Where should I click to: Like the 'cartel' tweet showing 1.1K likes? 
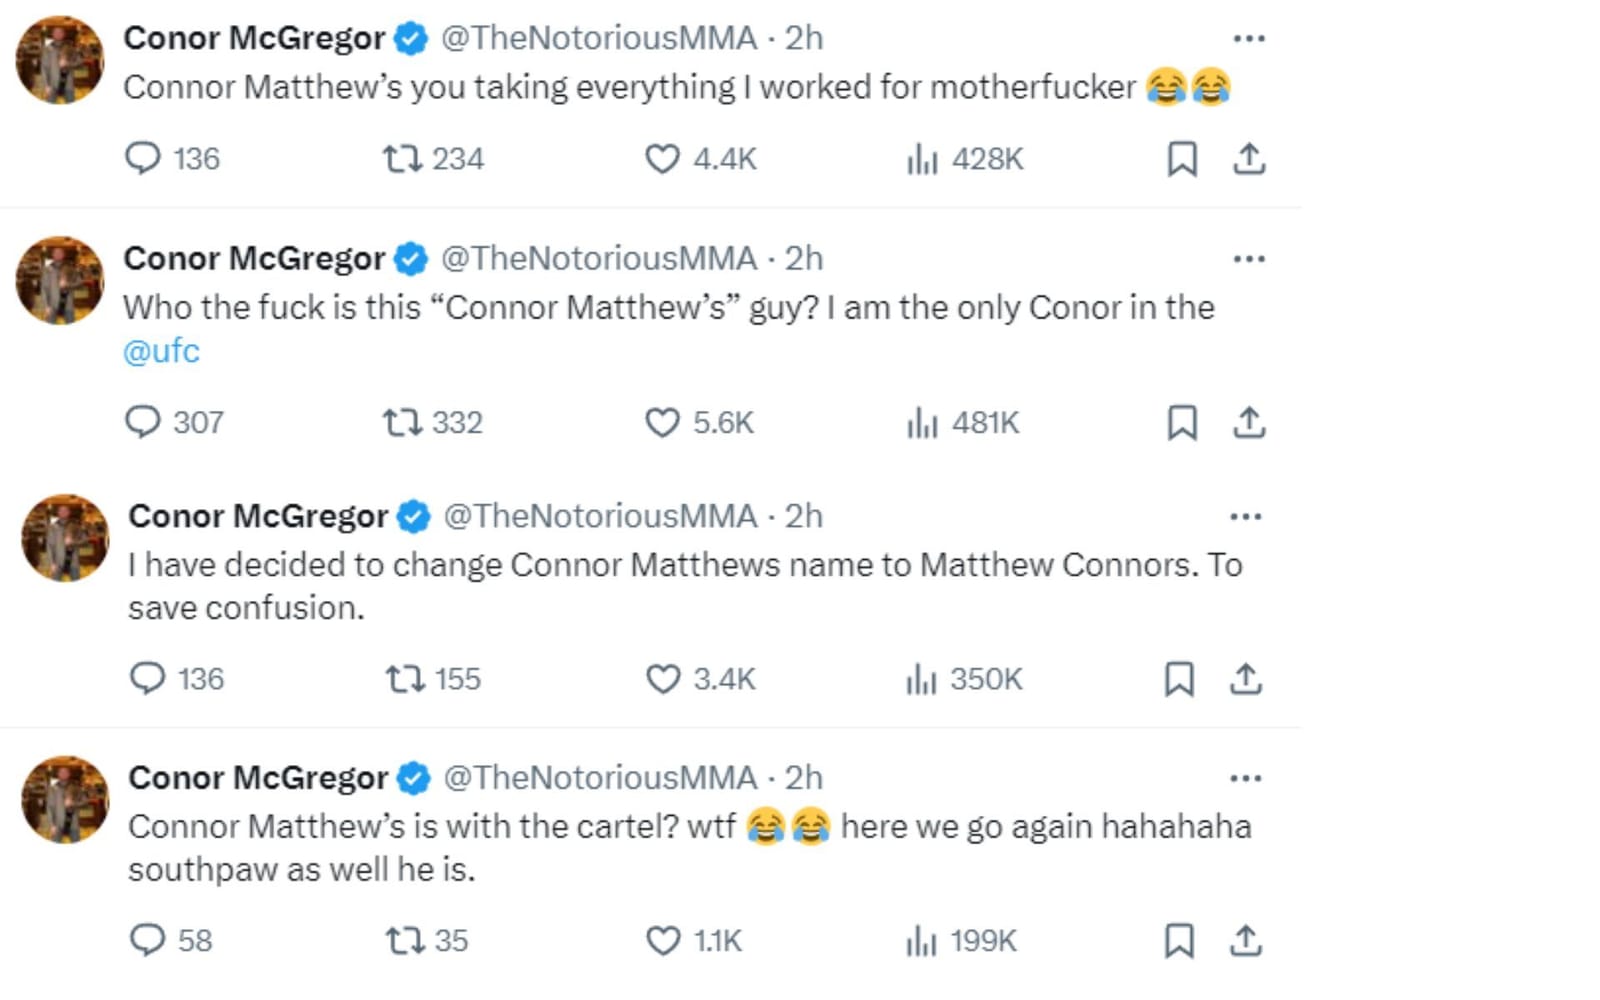tap(662, 939)
